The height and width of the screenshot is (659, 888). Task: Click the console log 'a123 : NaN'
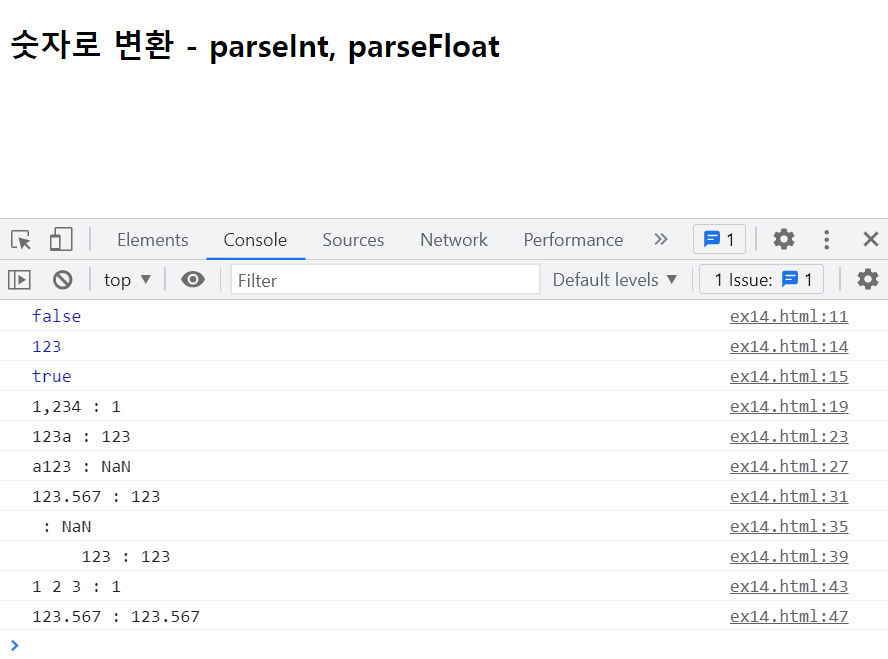pyautogui.click(x=81, y=467)
